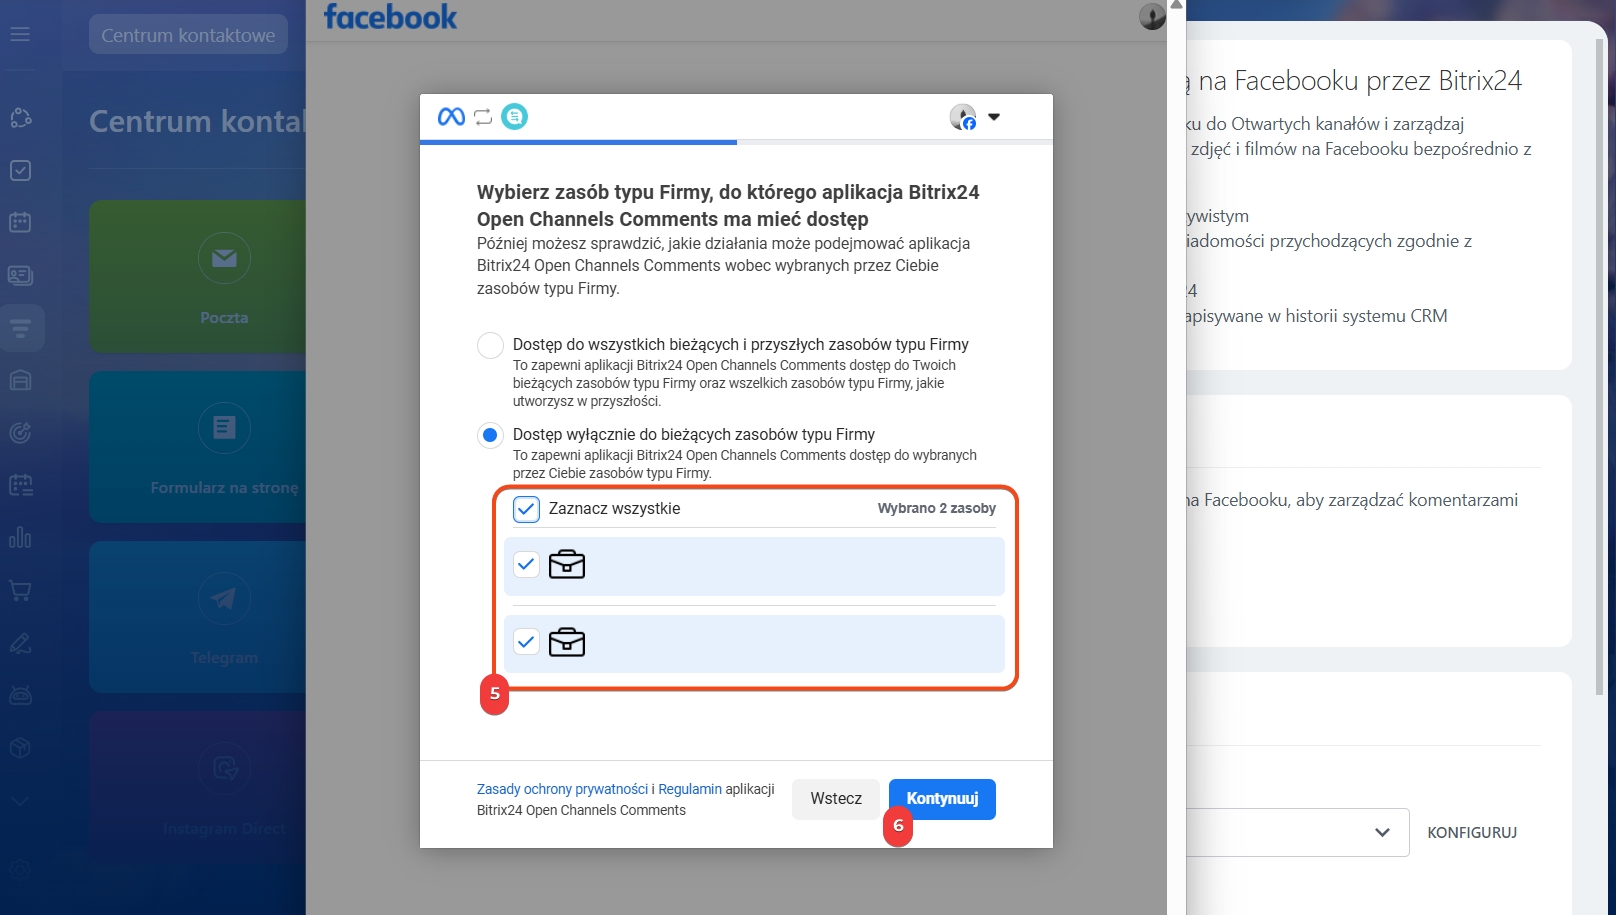1616x915 pixels.
Task: Open the e-signature pen icon in sidebar
Action: (x=20, y=643)
